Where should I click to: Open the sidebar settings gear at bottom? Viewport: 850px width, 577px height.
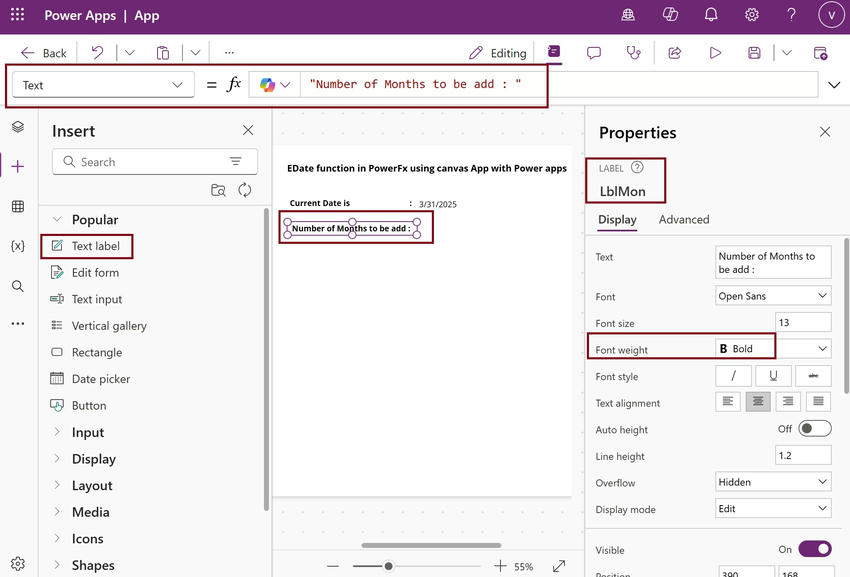tap(18, 563)
